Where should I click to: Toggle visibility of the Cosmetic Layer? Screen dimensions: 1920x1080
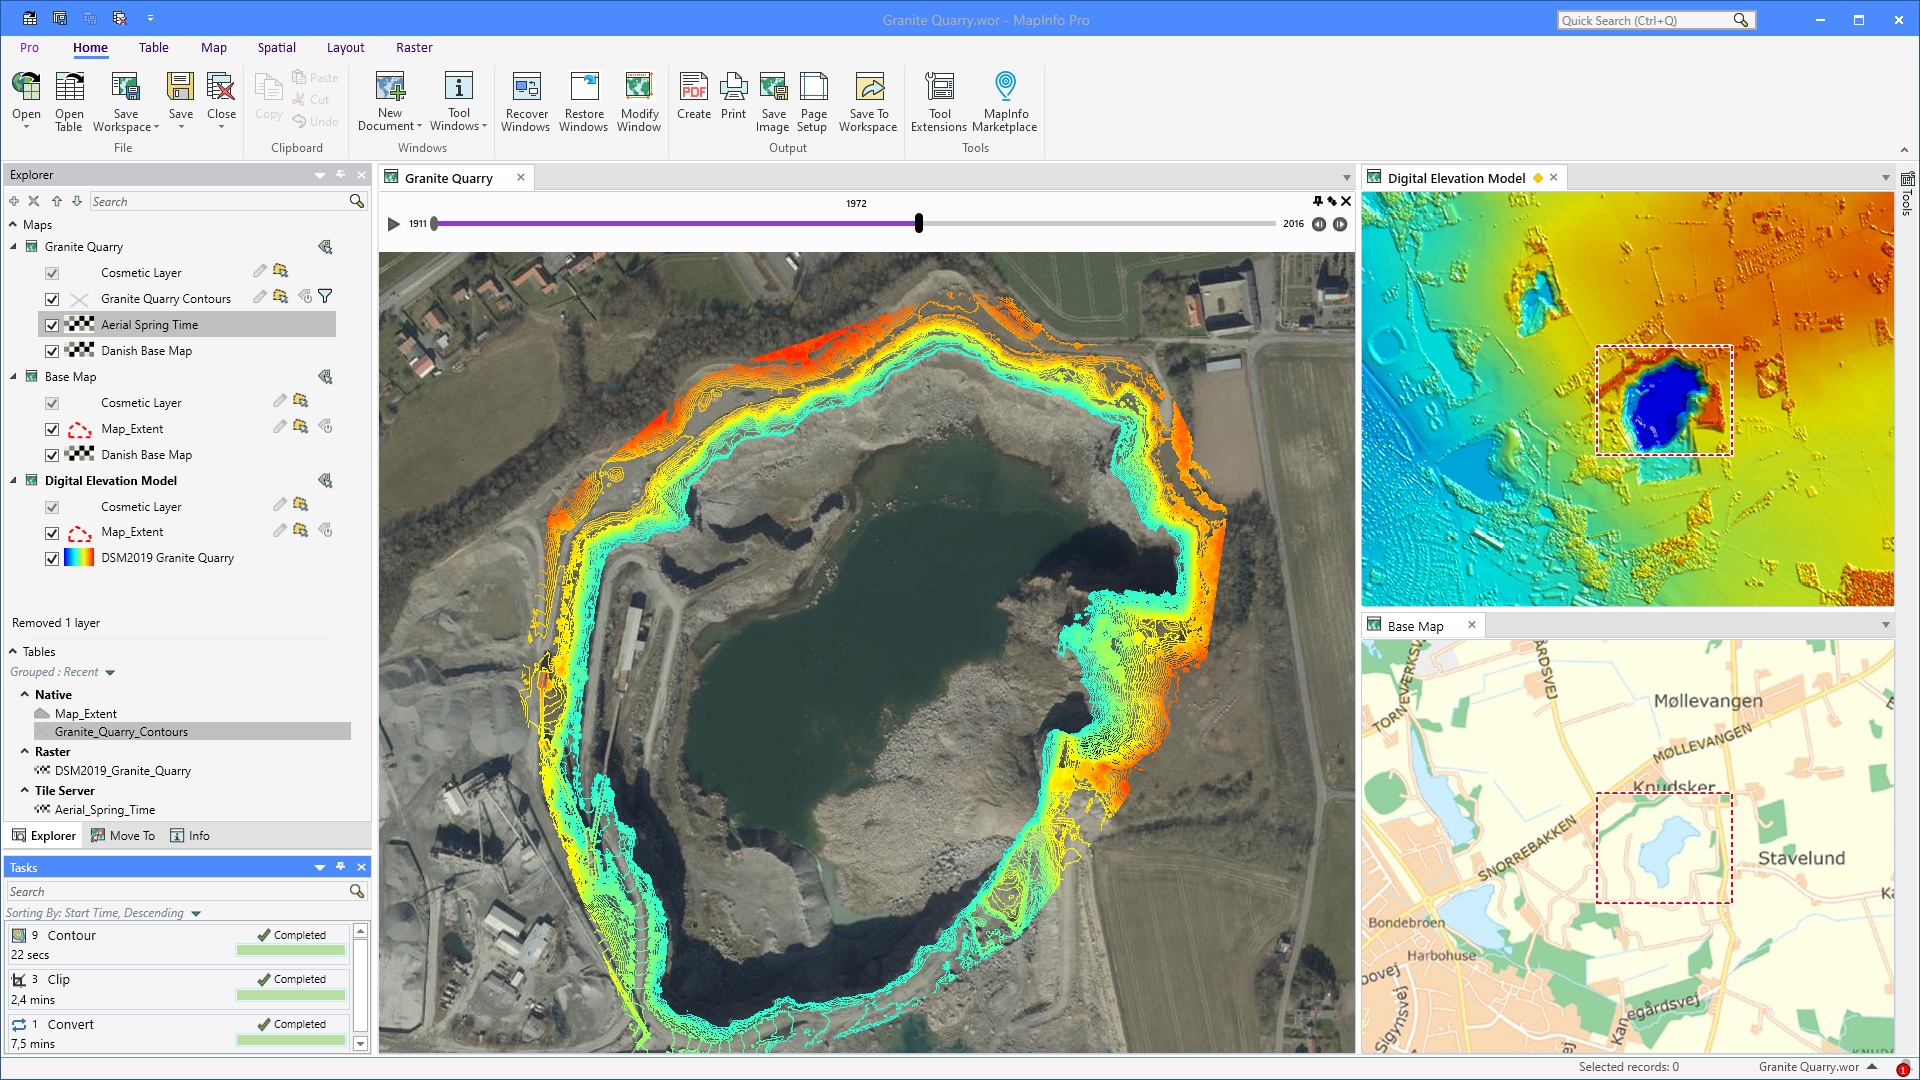point(51,272)
